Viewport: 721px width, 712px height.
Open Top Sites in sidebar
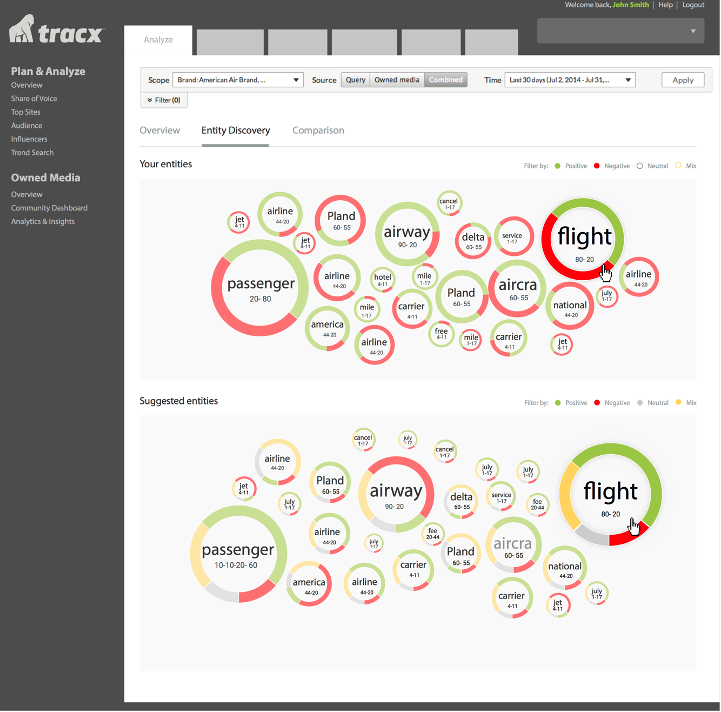tap(26, 112)
